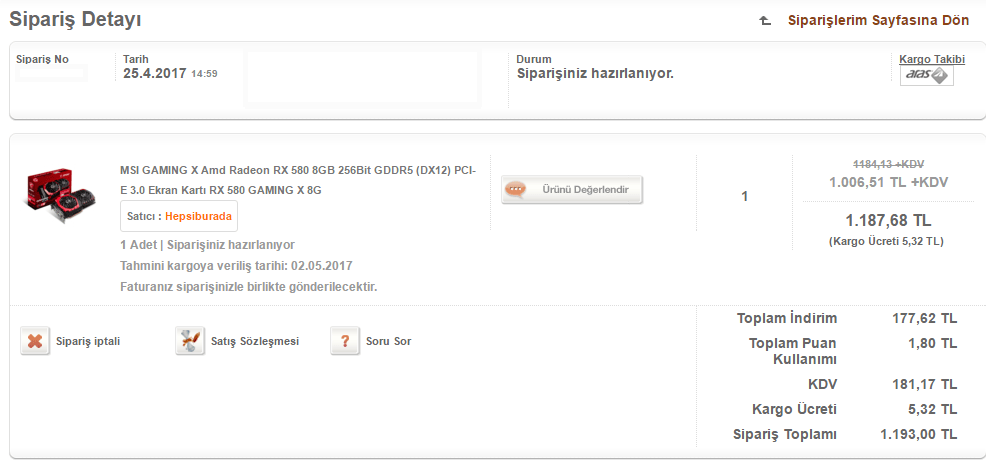1000x461 pixels.
Task: Click the red X order cancel icon
Action: (x=35, y=341)
